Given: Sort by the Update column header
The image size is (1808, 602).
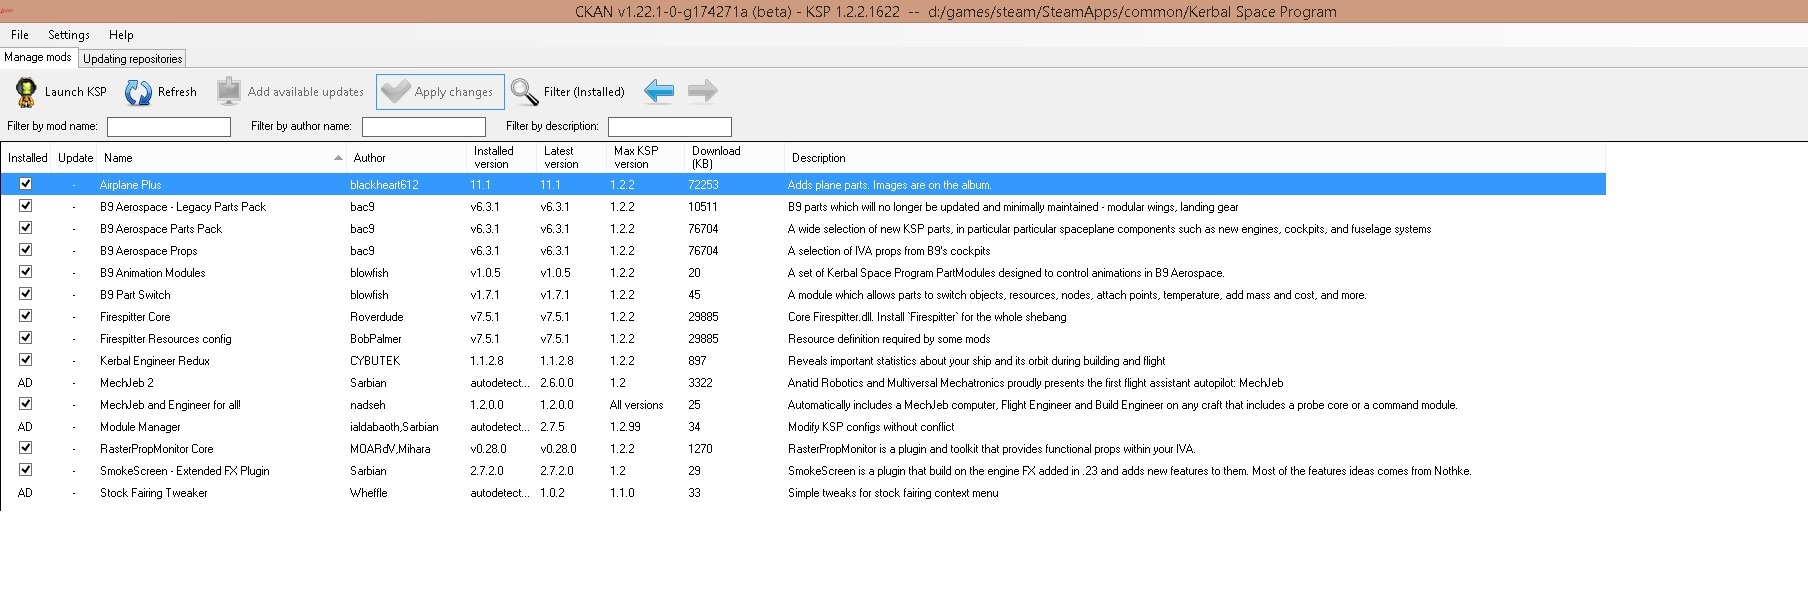Looking at the screenshot, I should click(x=75, y=158).
